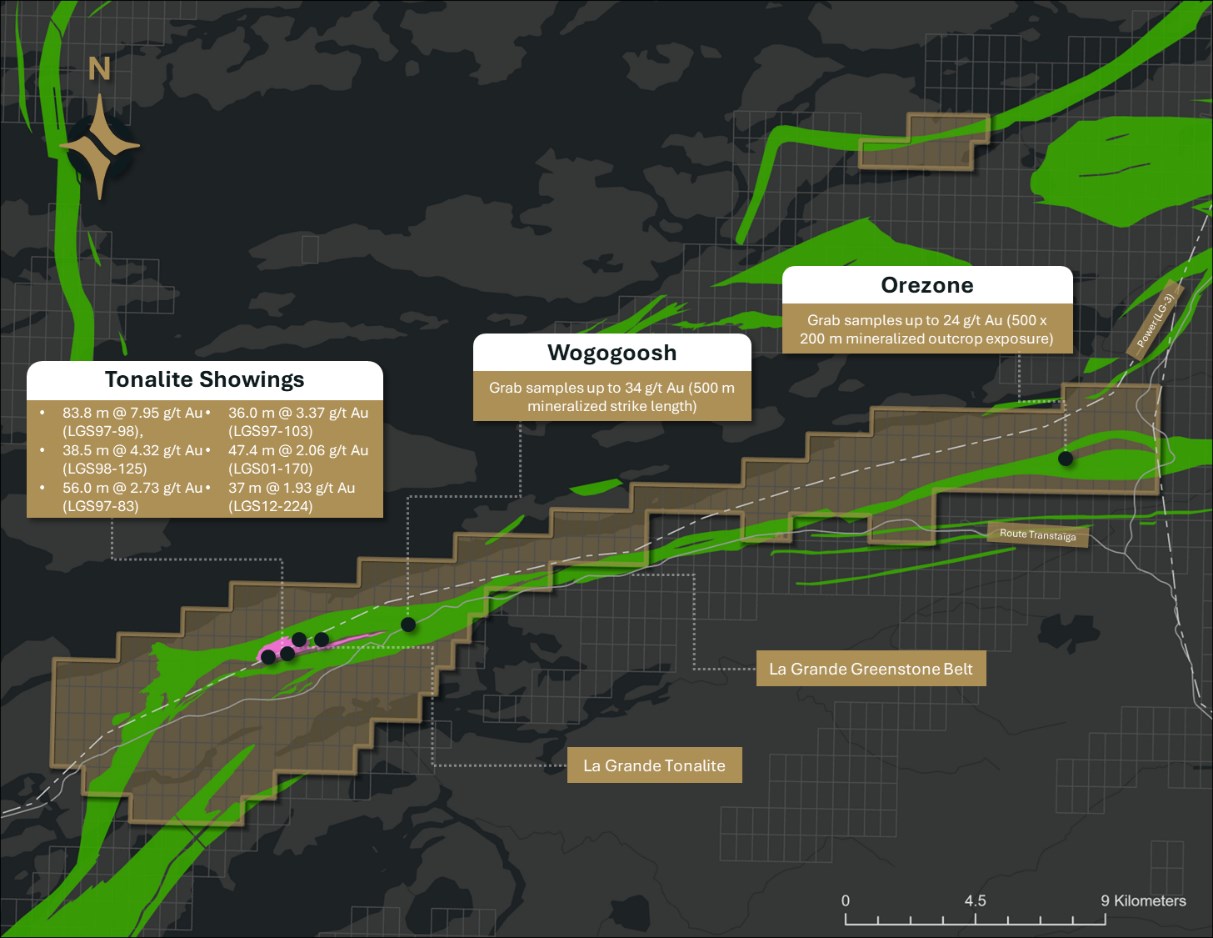Click the letter N above the compass
This screenshot has height=938, width=1213.
coord(98,69)
